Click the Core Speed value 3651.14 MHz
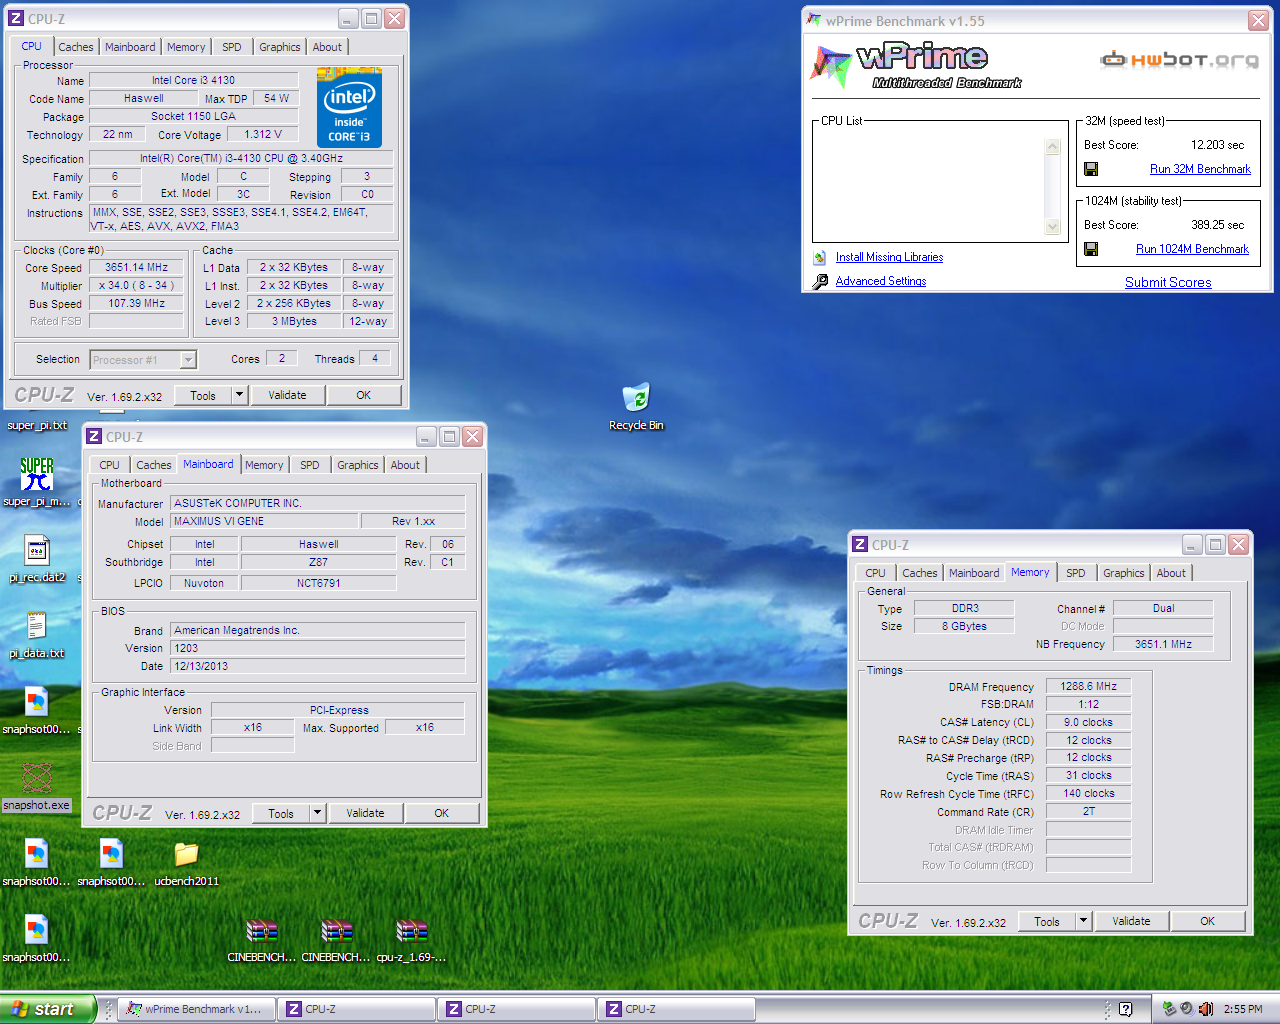Screen dimensions: 1280x1024 click(137, 267)
